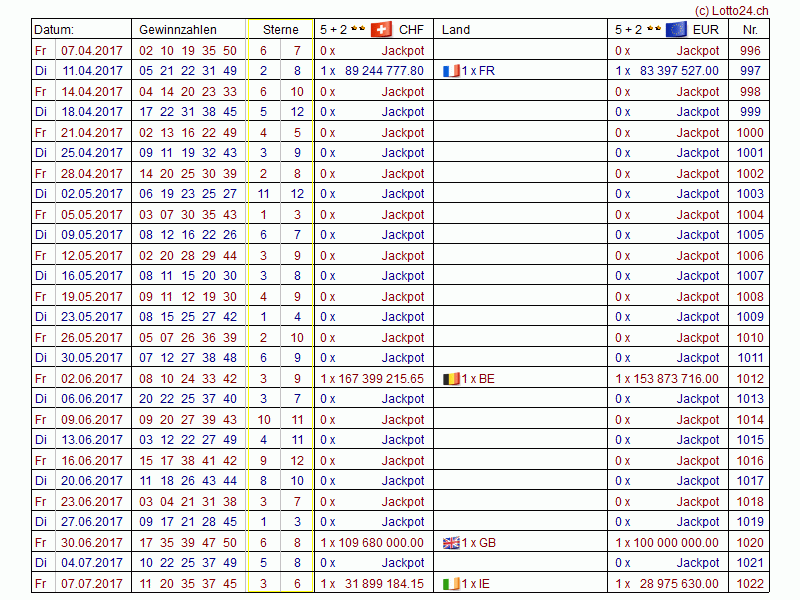The width and height of the screenshot is (800, 600).
Task: Select draw number 1000
Action: pyautogui.click(x=749, y=133)
